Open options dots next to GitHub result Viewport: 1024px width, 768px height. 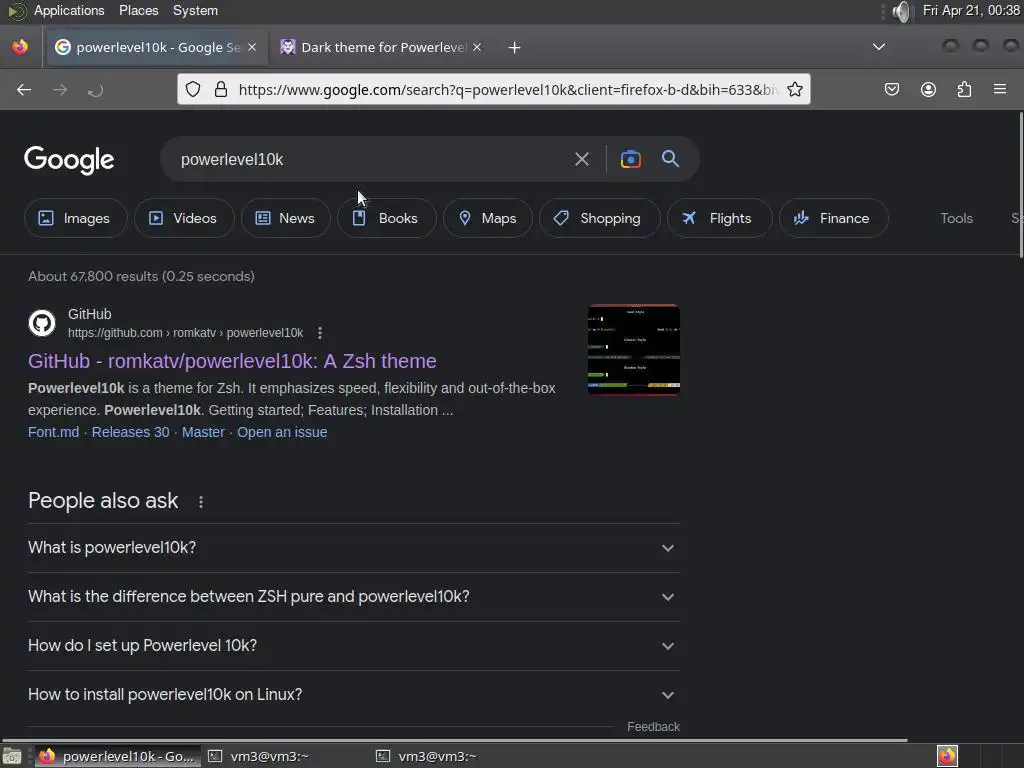point(320,333)
